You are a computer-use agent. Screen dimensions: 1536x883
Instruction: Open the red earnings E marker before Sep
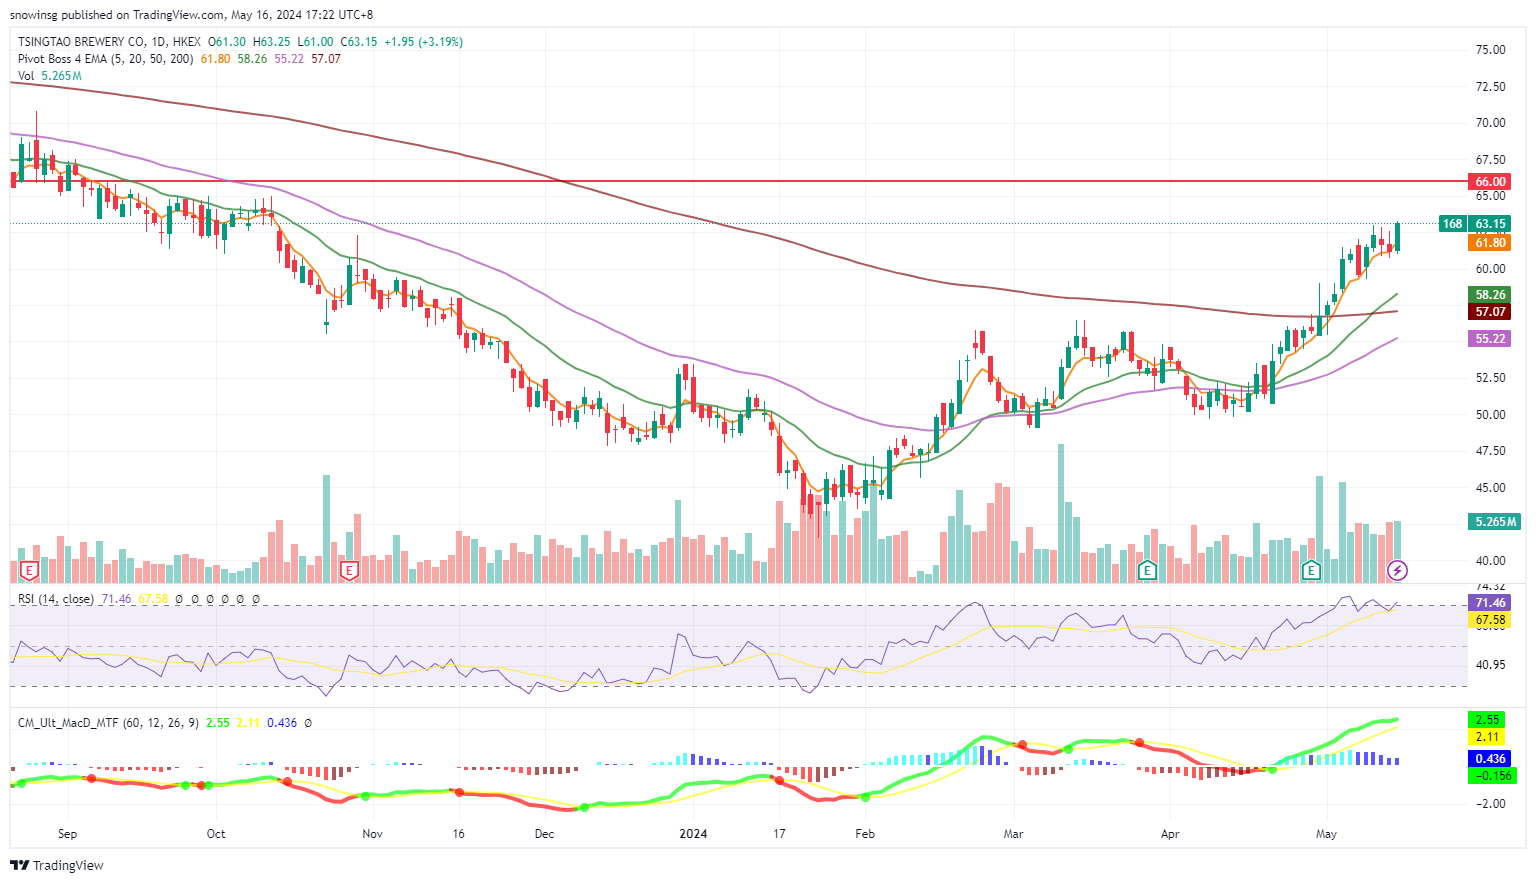29,571
